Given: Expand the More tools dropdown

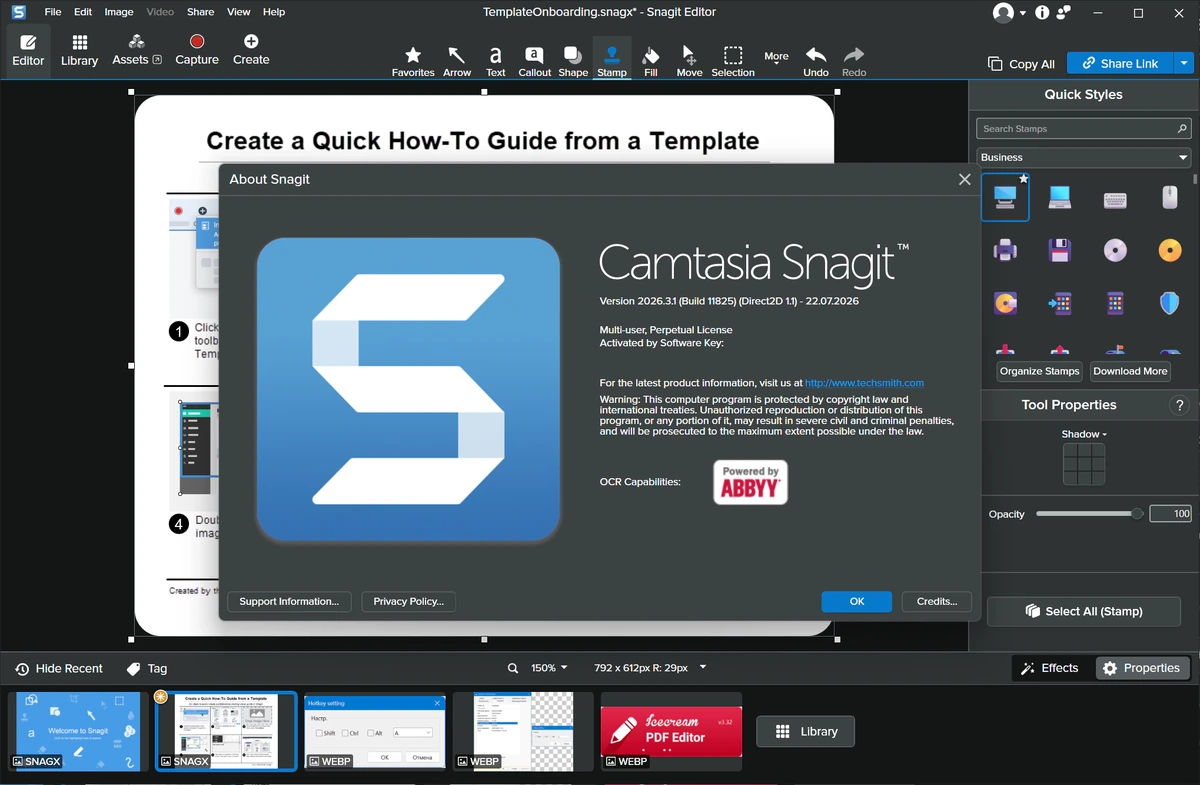Looking at the screenshot, I should (x=776, y=59).
